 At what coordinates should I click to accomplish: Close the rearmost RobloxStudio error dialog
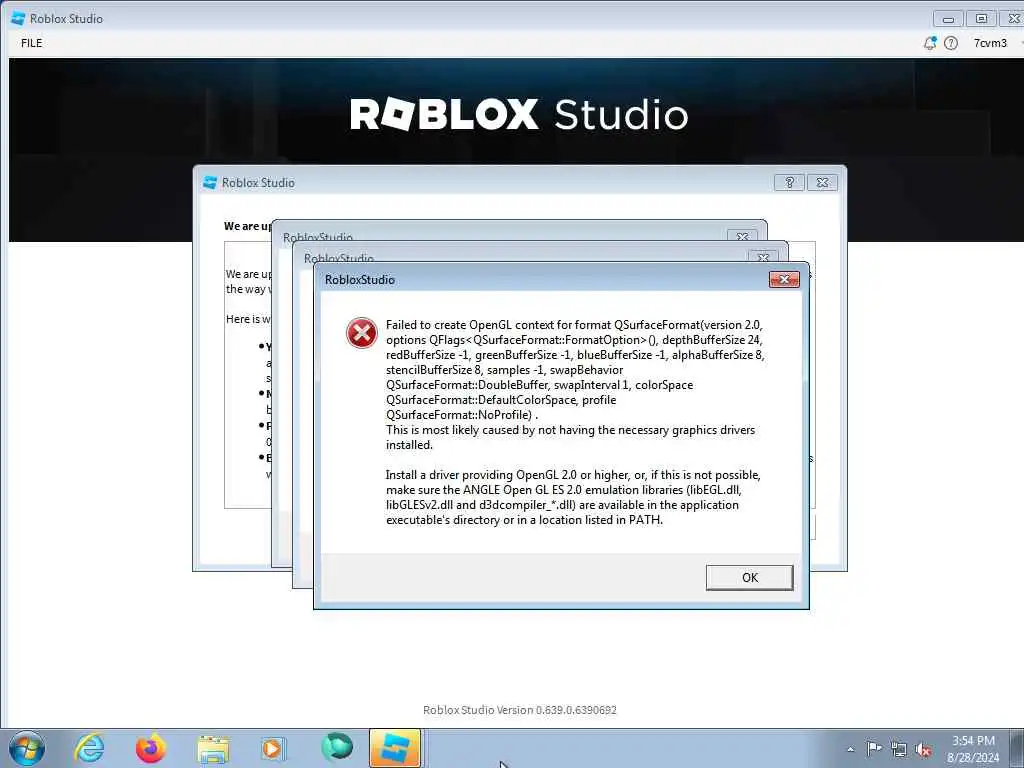pyautogui.click(x=743, y=236)
